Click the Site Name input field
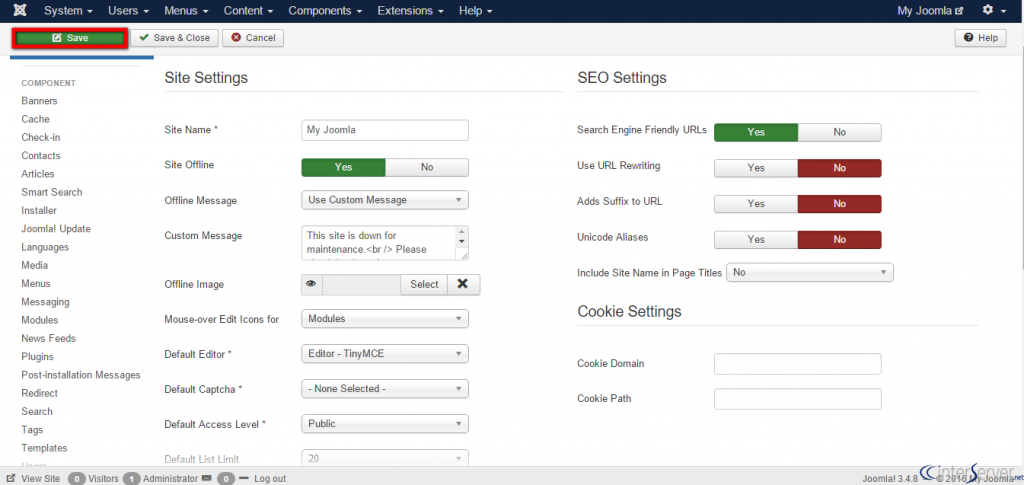Viewport: 1024px width, 485px height. coord(385,130)
